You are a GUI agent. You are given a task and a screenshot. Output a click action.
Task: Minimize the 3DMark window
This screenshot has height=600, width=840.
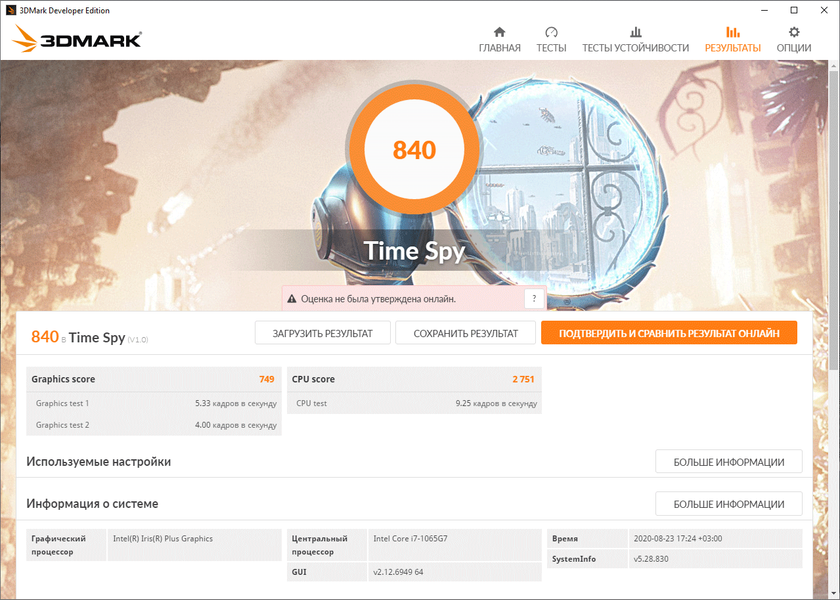tap(764, 10)
